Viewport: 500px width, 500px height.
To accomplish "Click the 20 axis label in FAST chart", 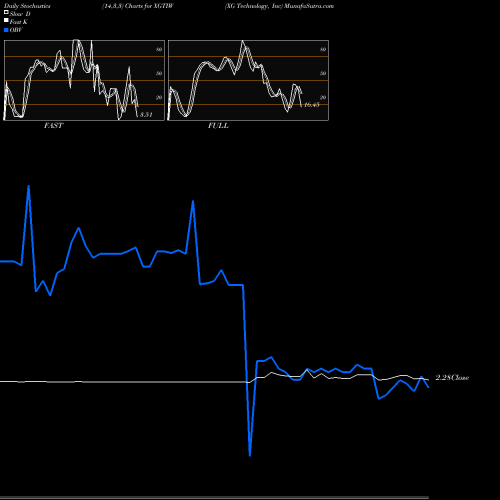I will point(159,97).
